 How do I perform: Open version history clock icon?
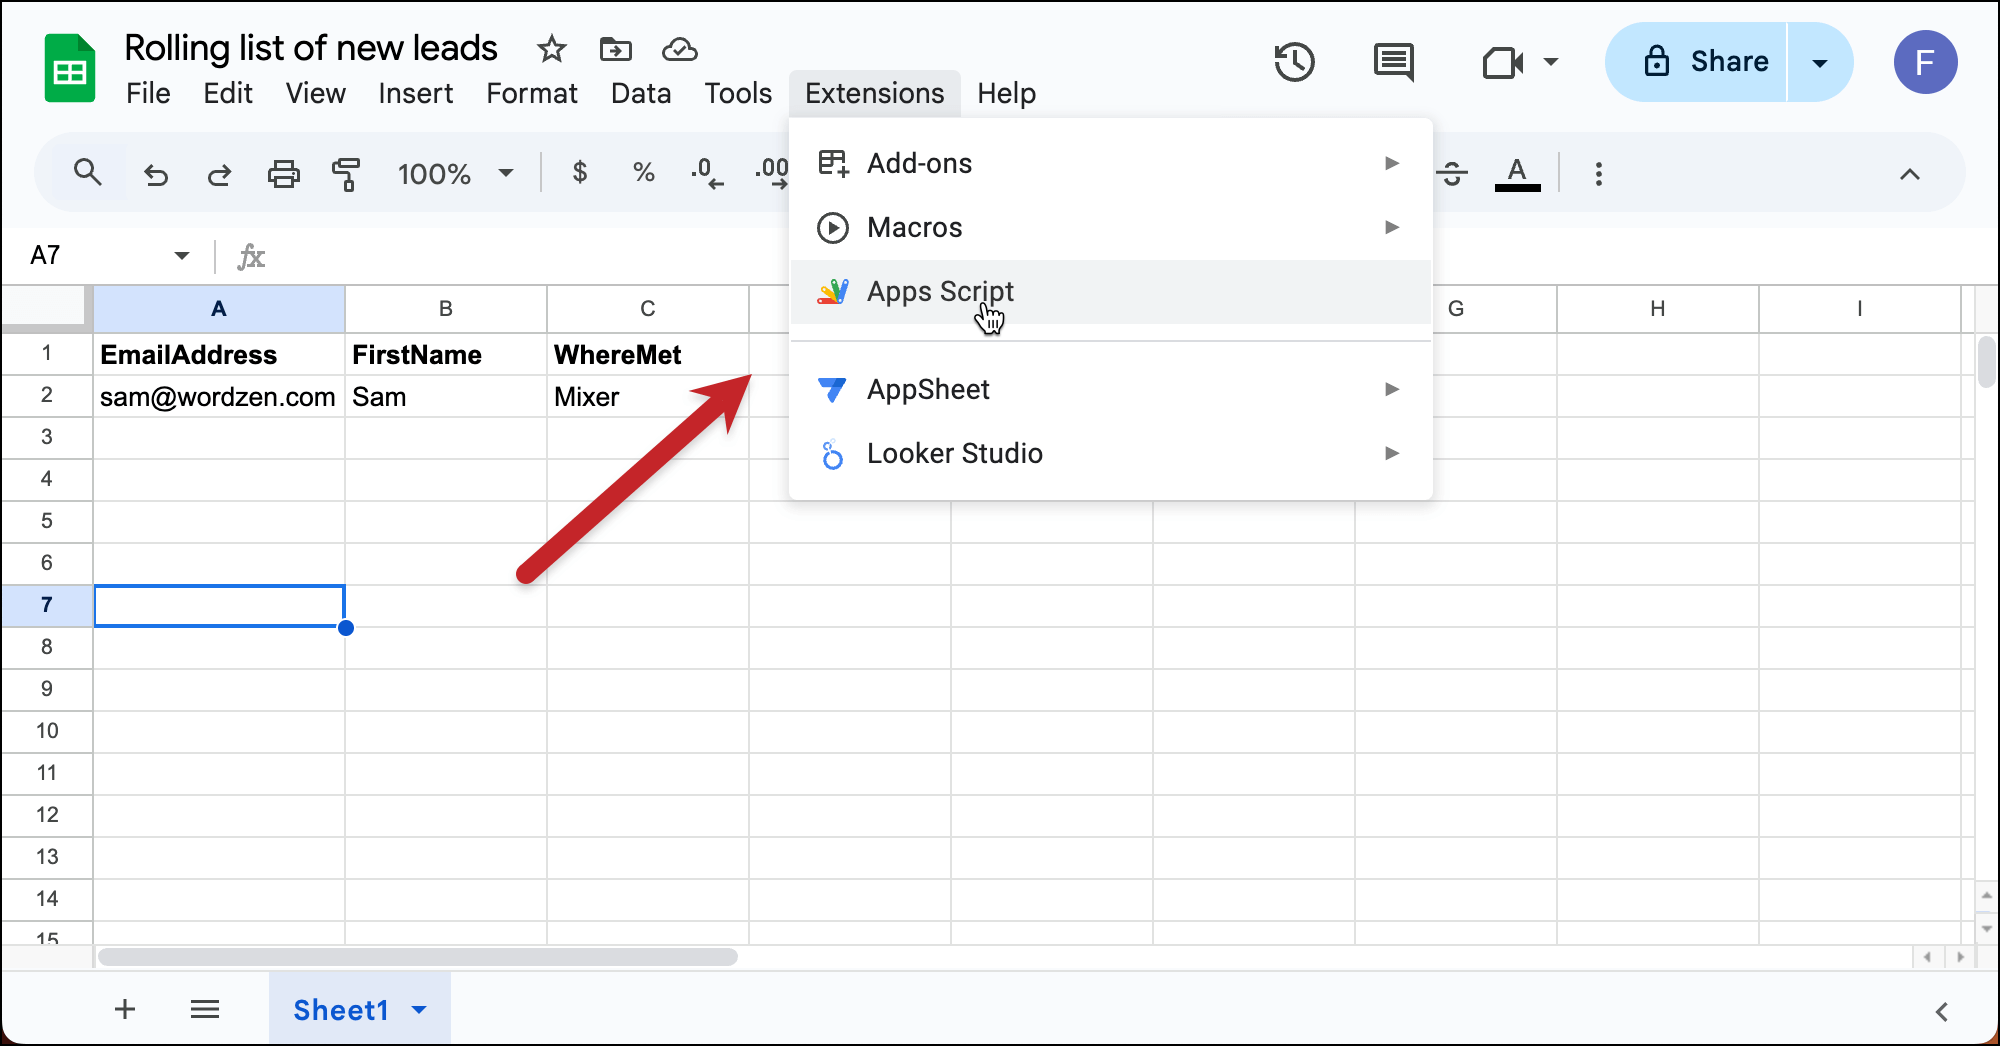click(x=1294, y=62)
